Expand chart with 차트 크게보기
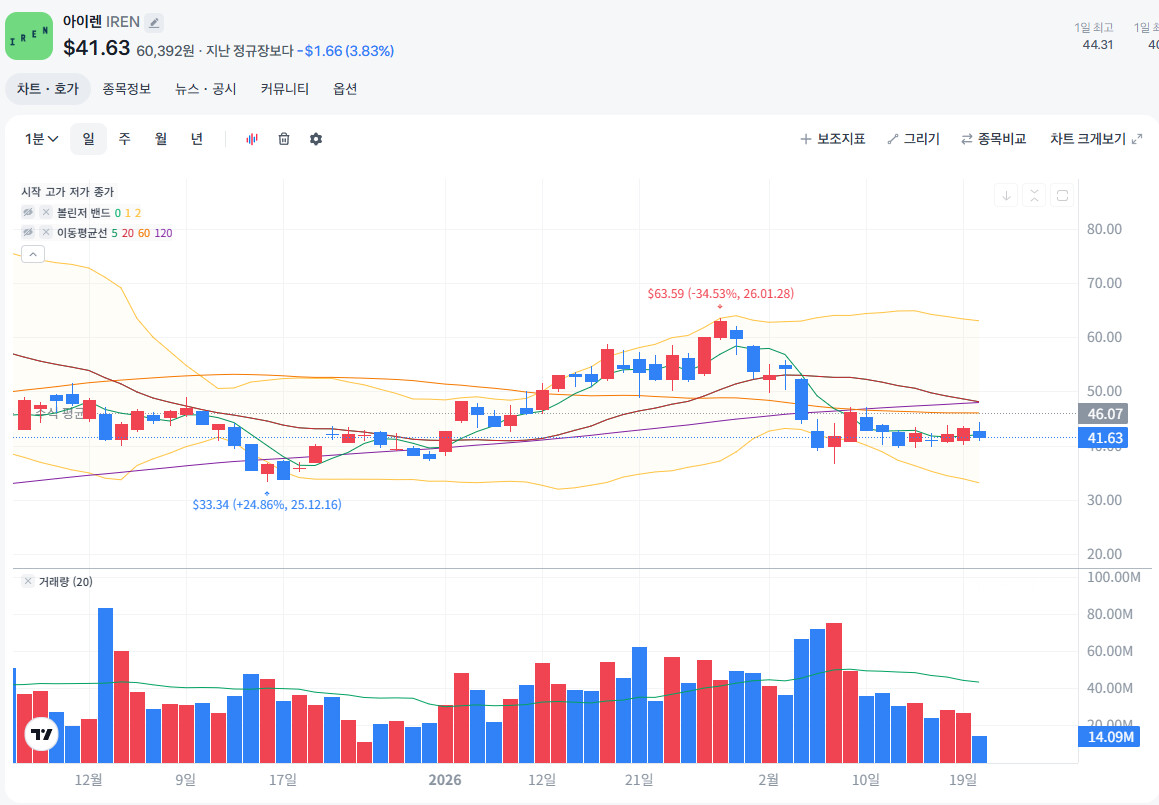Viewport: 1159px width, 805px height. 1096,139
